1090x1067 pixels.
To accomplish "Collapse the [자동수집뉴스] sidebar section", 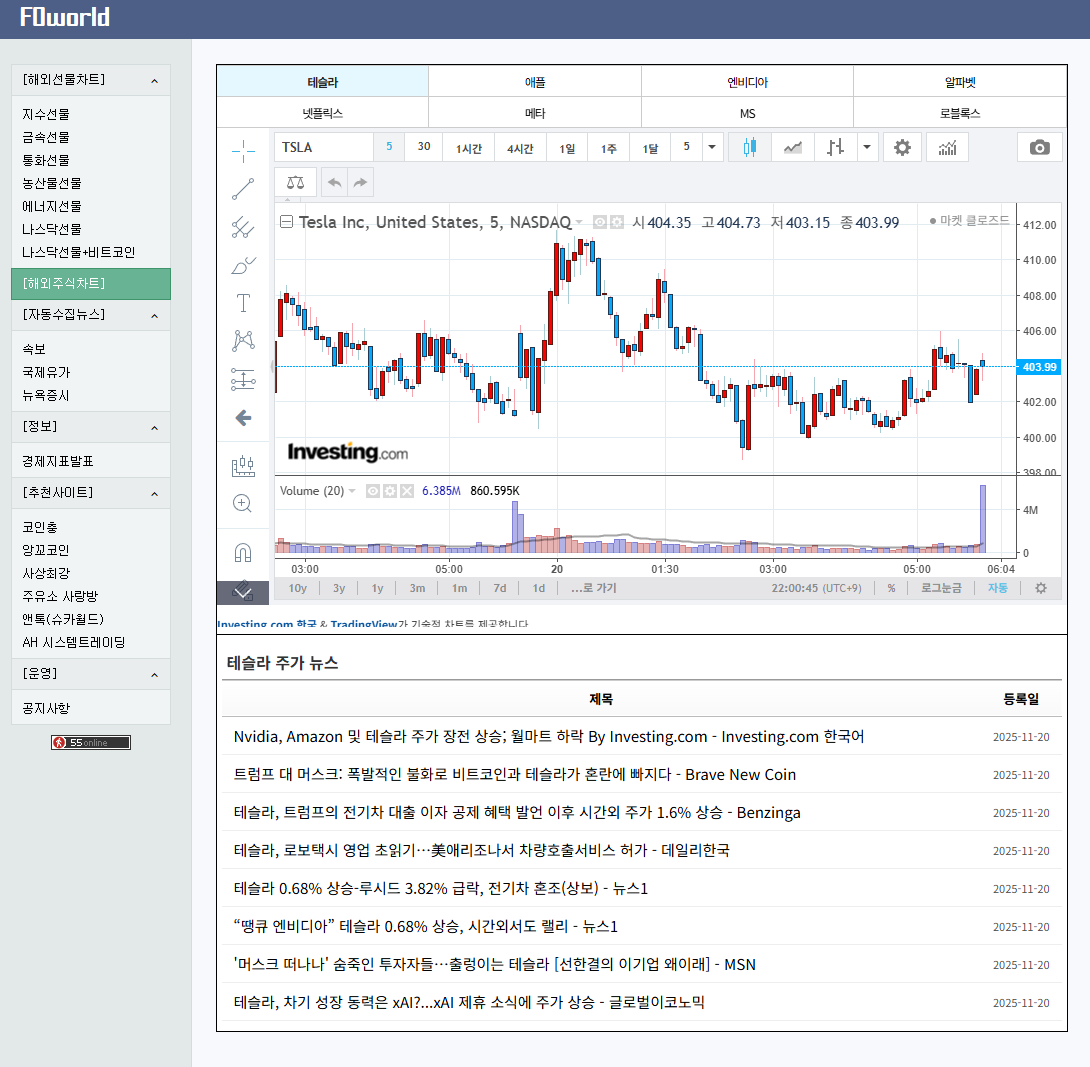I will (x=91, y=315).
